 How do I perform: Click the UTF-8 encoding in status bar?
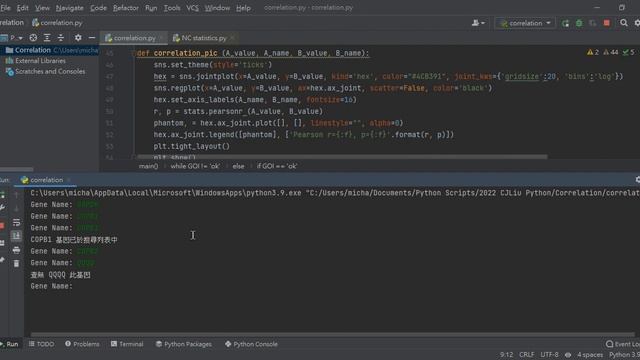coord(549,355)
